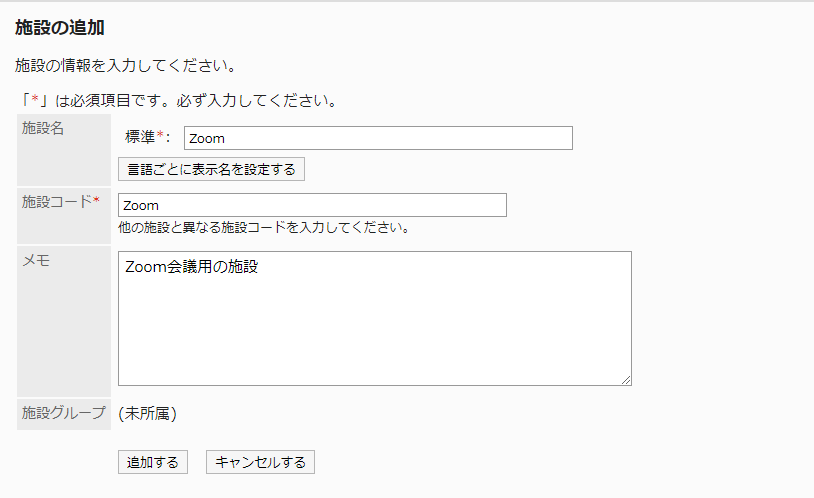Click the hint text under 施設コード field
Viewport: 814px width, 498px height.
(263, 227)
